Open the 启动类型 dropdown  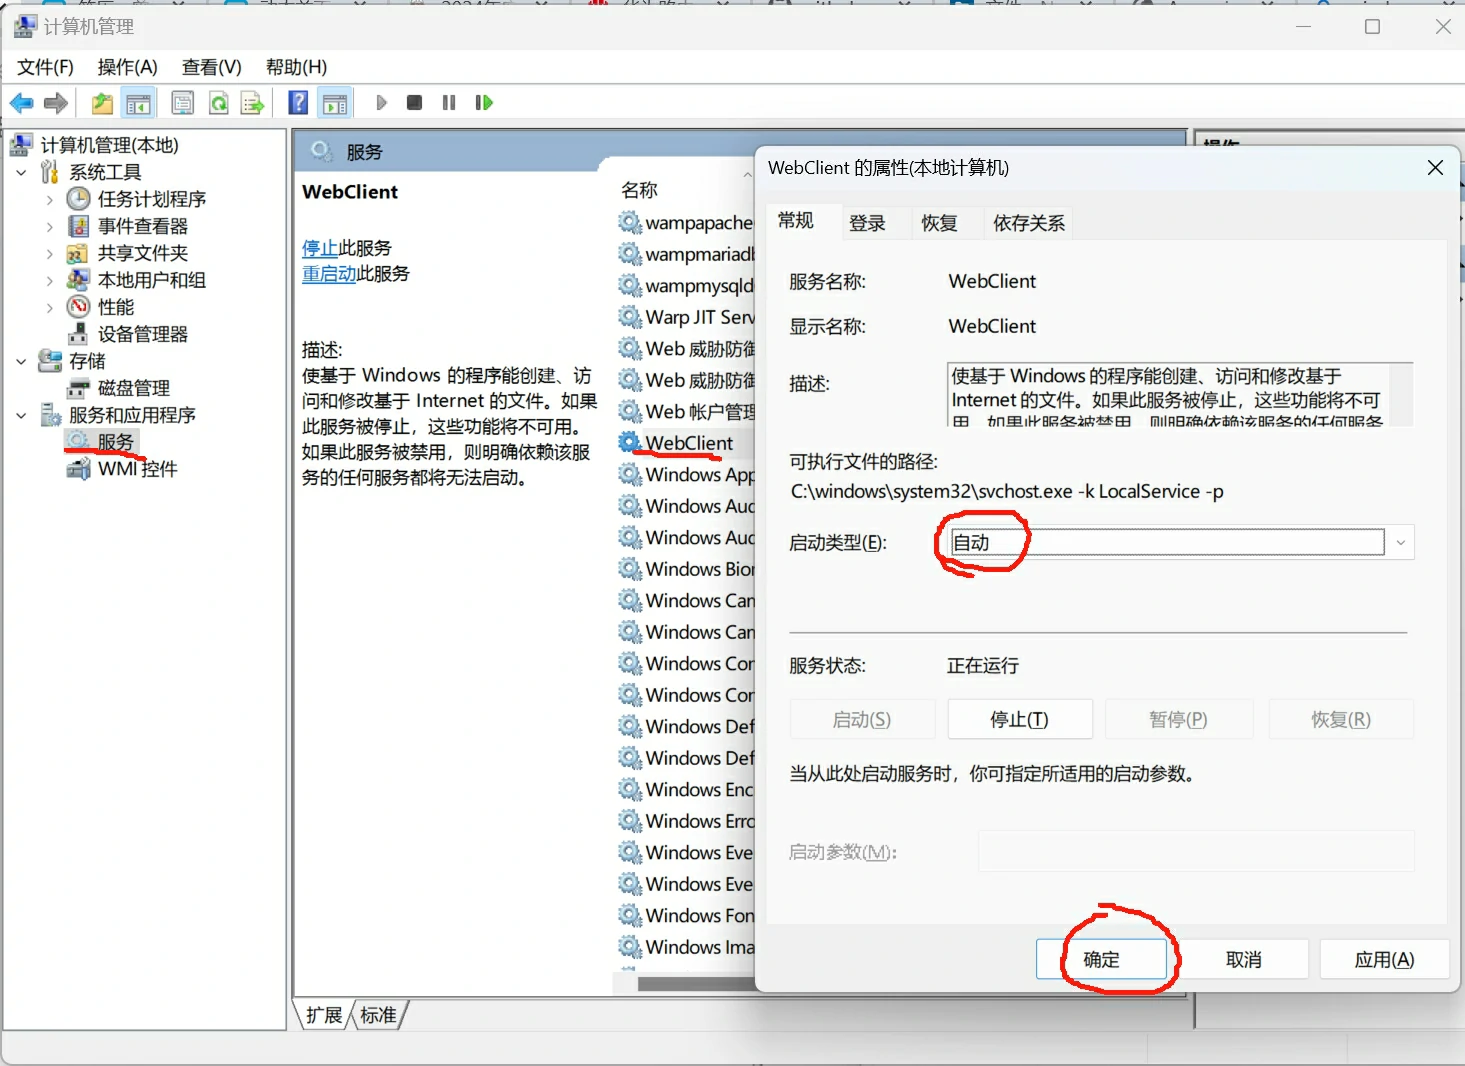[x=1401, y=543]
